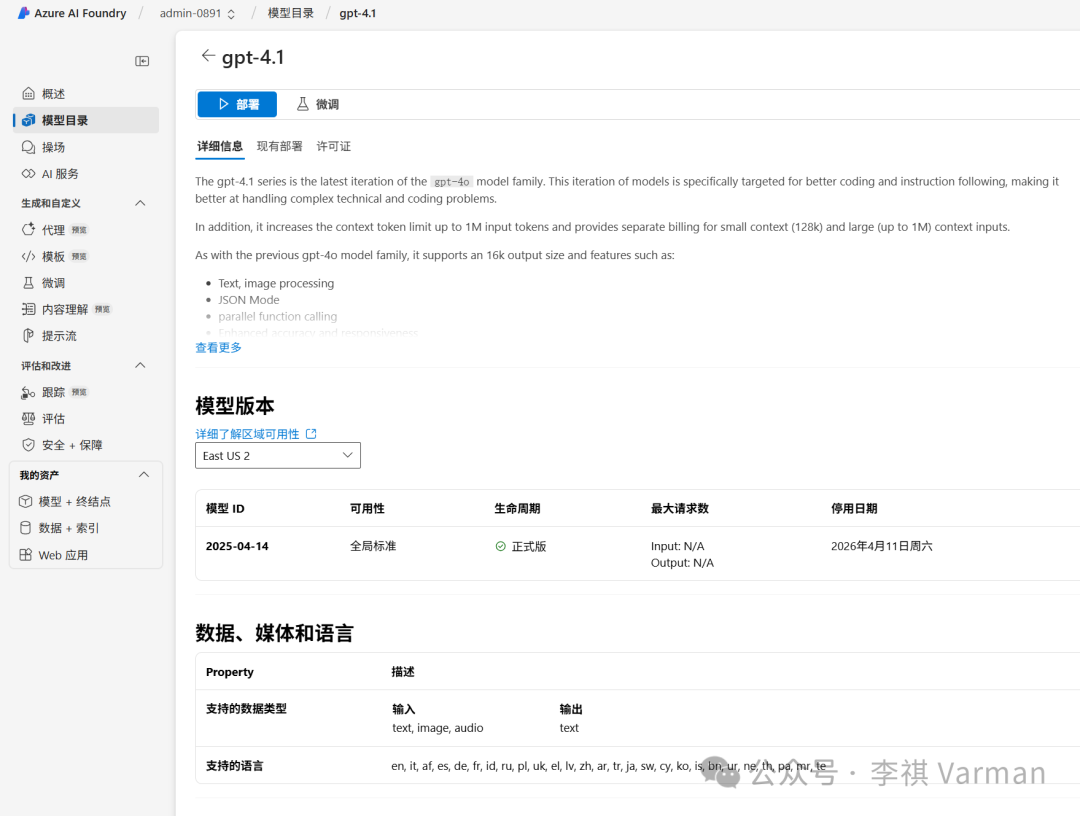Click gpt-4.1 in the breadcrumb
Image resolution: width=1080 pixels, height=816 pixels.
tap(357, 13)
